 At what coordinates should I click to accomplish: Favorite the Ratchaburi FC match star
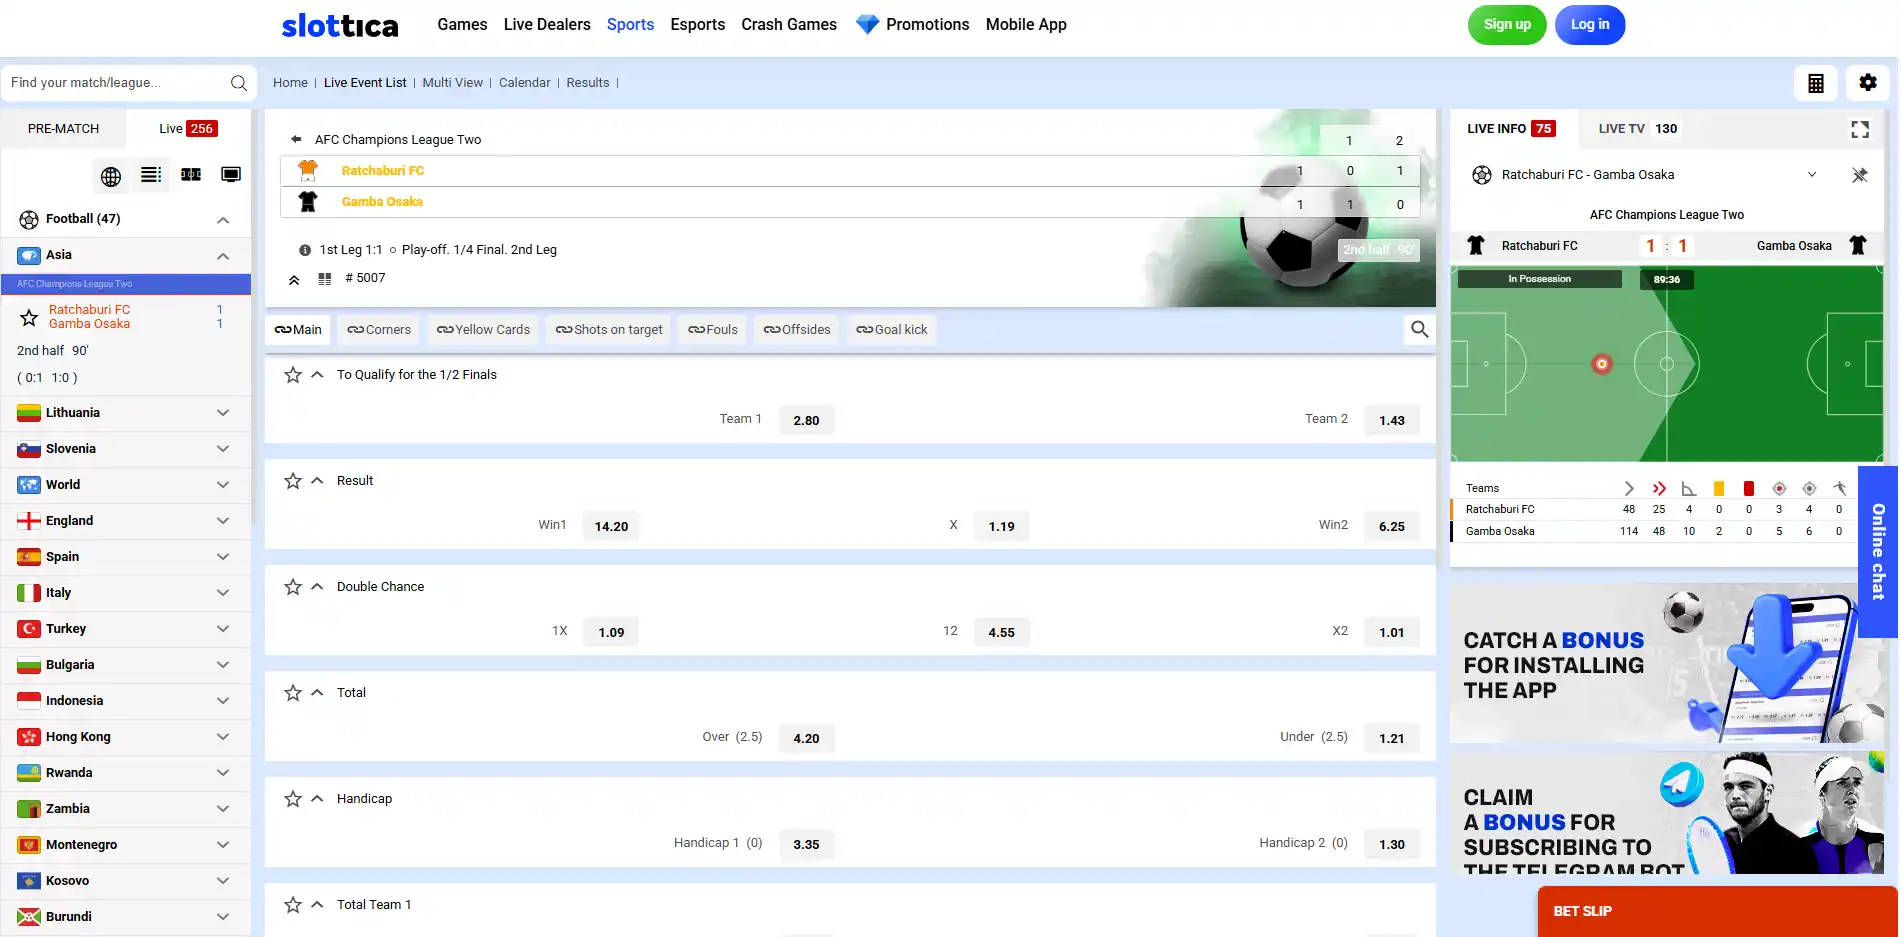pos(29,317)
